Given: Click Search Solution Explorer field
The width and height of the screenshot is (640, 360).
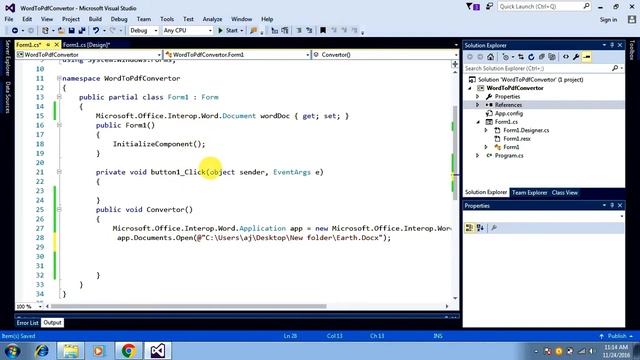Looking at the screenshot, I should point(543,69).
